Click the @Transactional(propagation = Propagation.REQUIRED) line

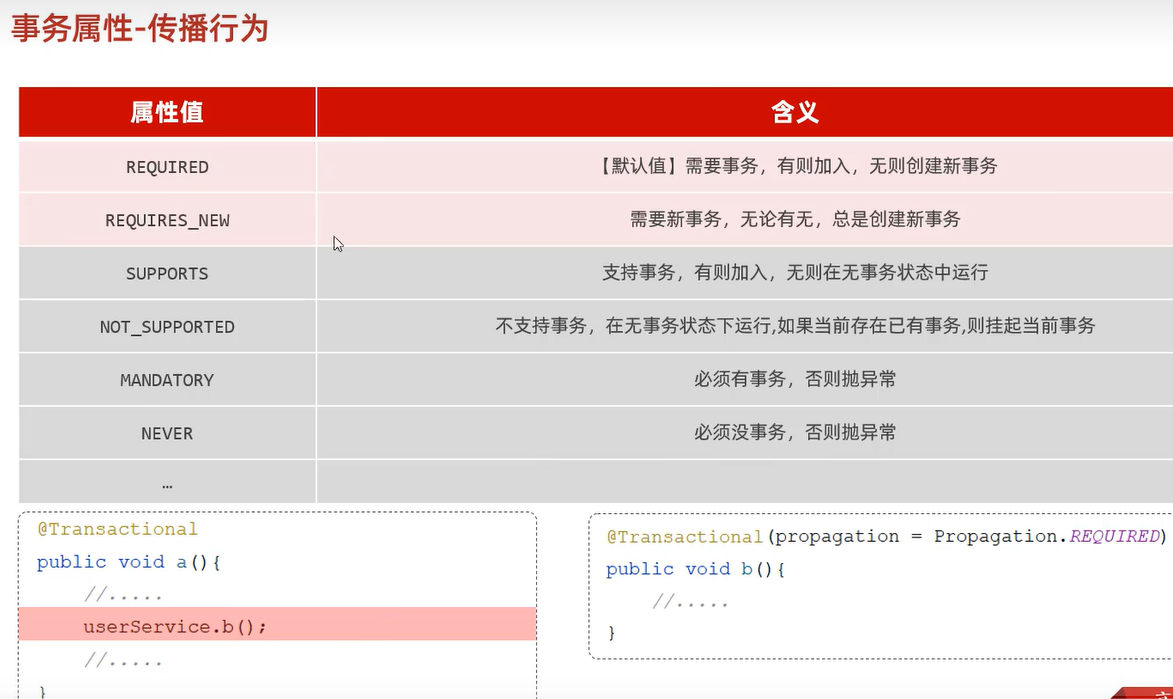(x=886, y=537)
